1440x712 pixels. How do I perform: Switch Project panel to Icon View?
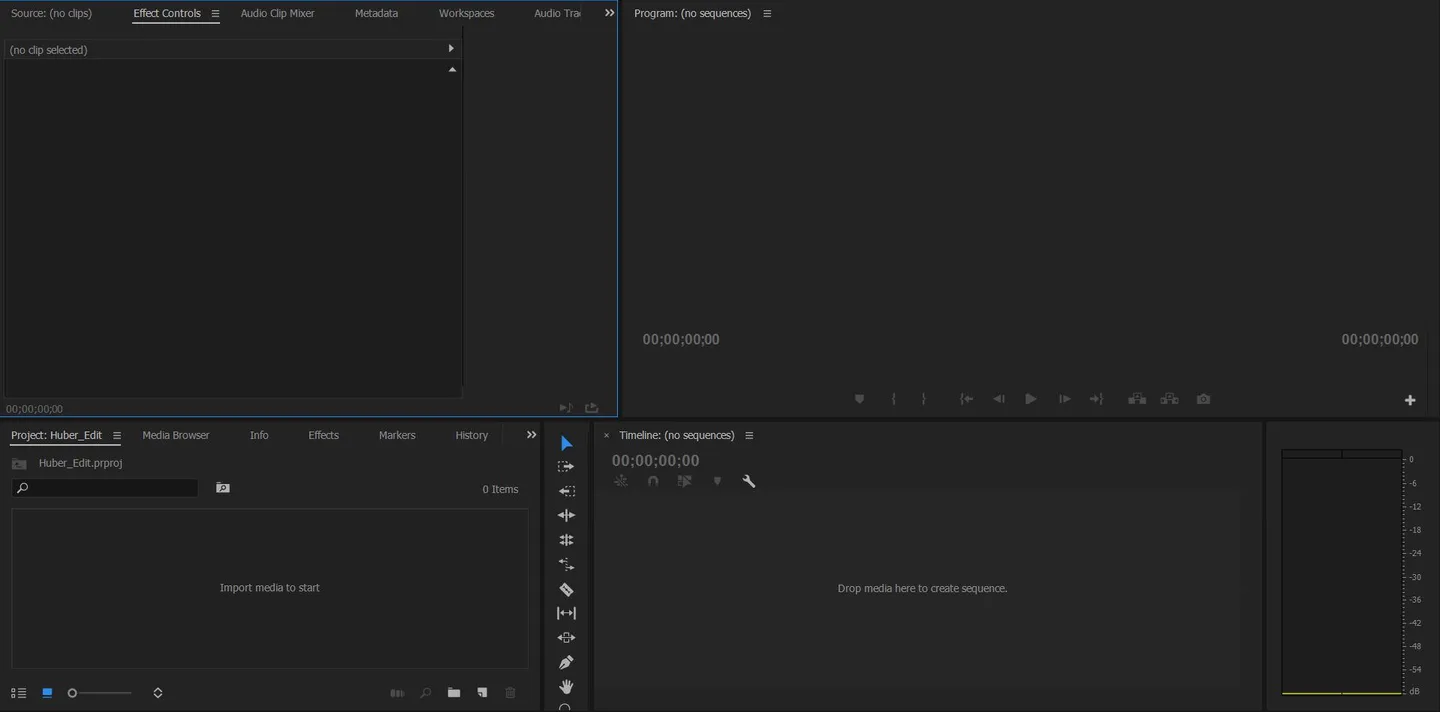[x=47, y=693]
